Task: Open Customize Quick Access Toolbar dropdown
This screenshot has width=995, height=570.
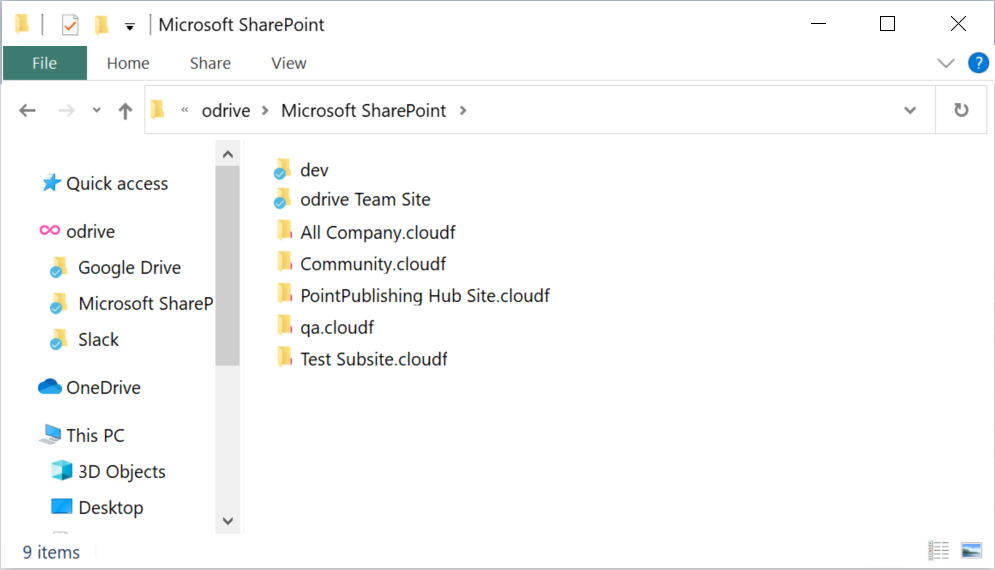Action: pyautogui.click(x=130, y=26)
